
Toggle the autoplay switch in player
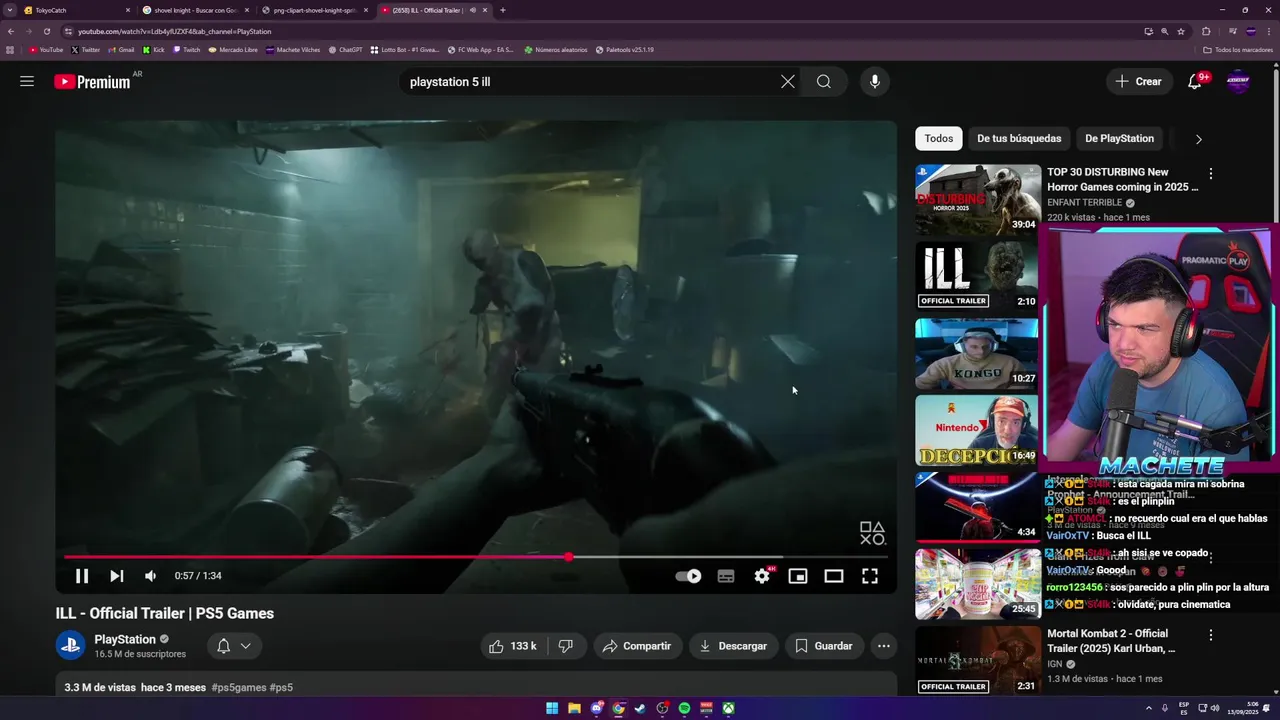(688, 576)
